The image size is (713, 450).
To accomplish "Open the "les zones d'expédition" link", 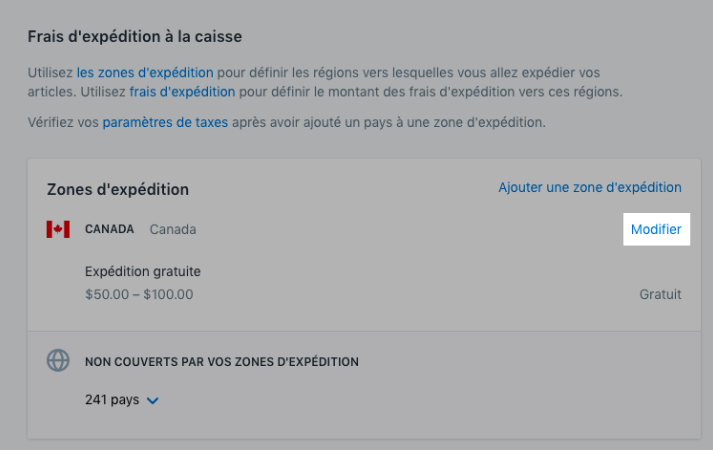I will 145,72.
